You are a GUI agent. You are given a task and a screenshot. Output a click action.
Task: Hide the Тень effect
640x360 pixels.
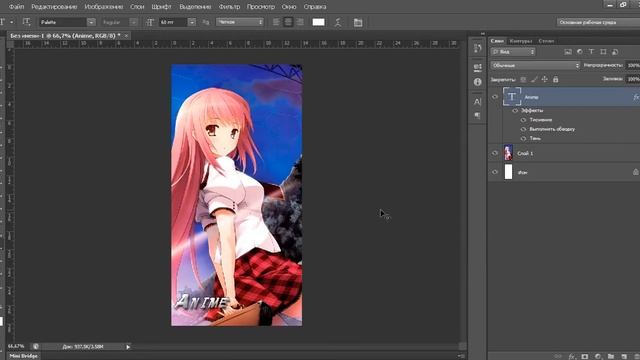[x=523, y=138]
